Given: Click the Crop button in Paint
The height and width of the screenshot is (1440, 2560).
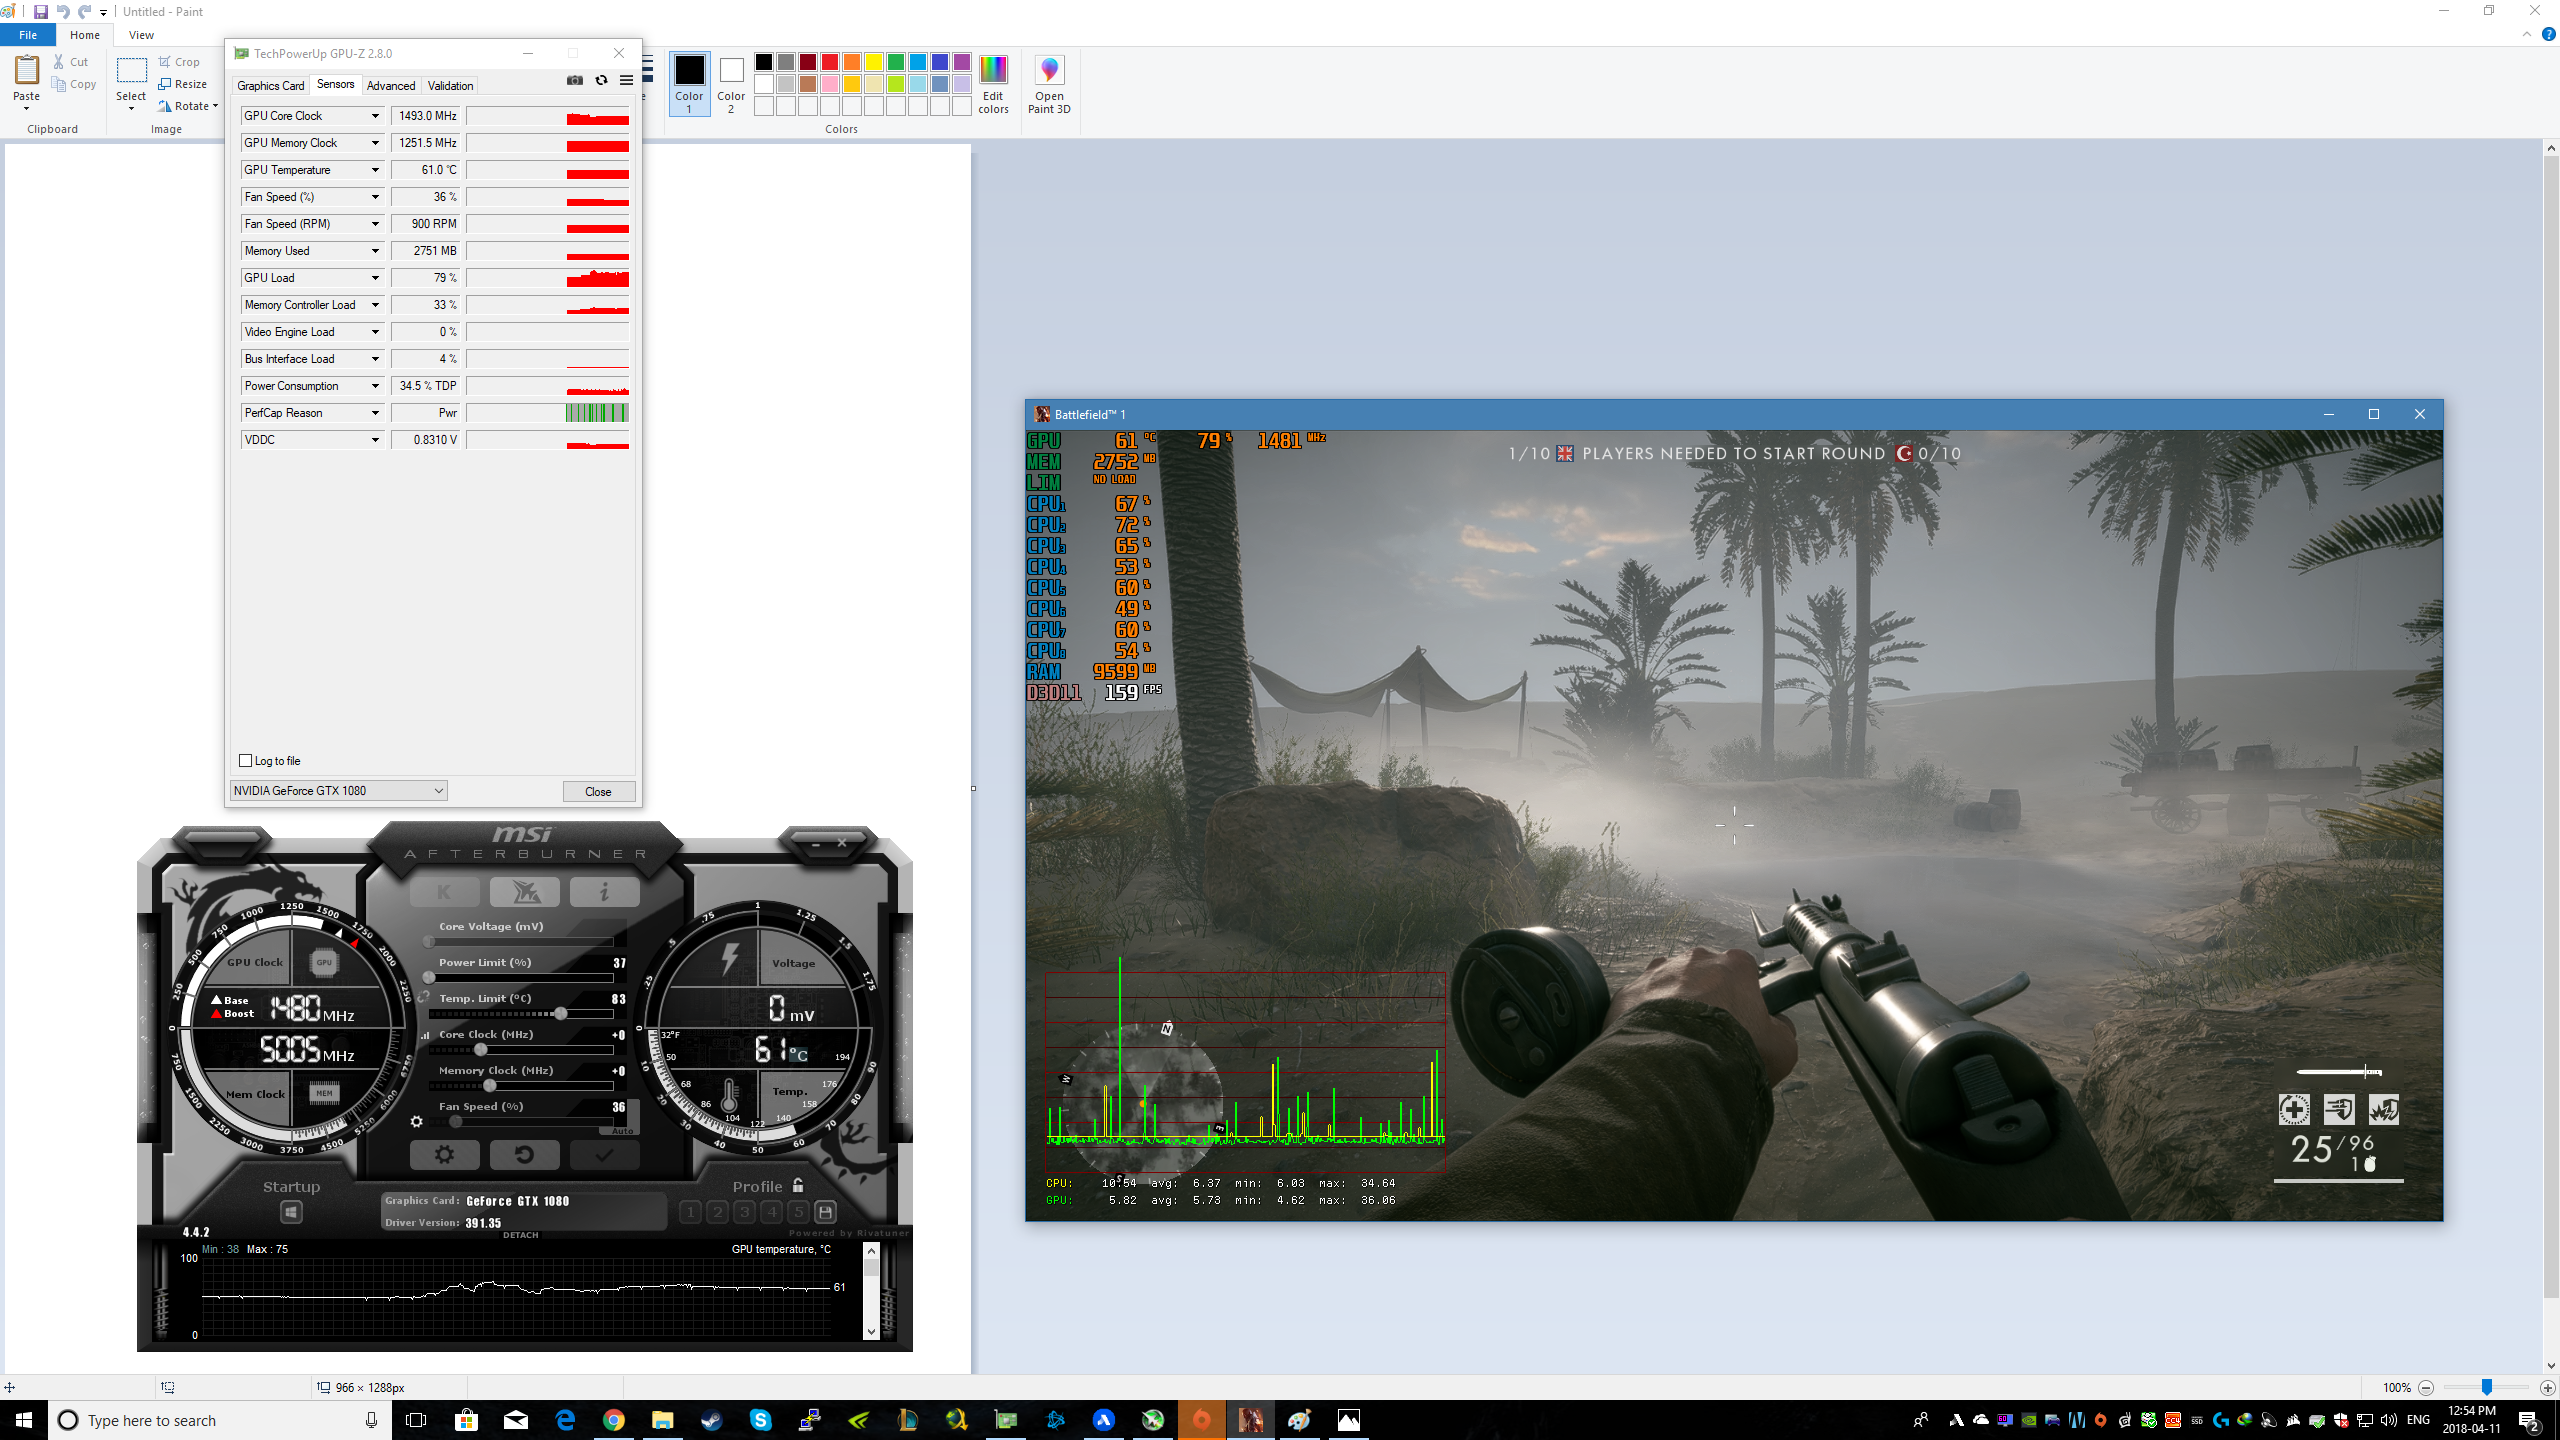Looking at the screenshot, I should (x=179, y=62).
